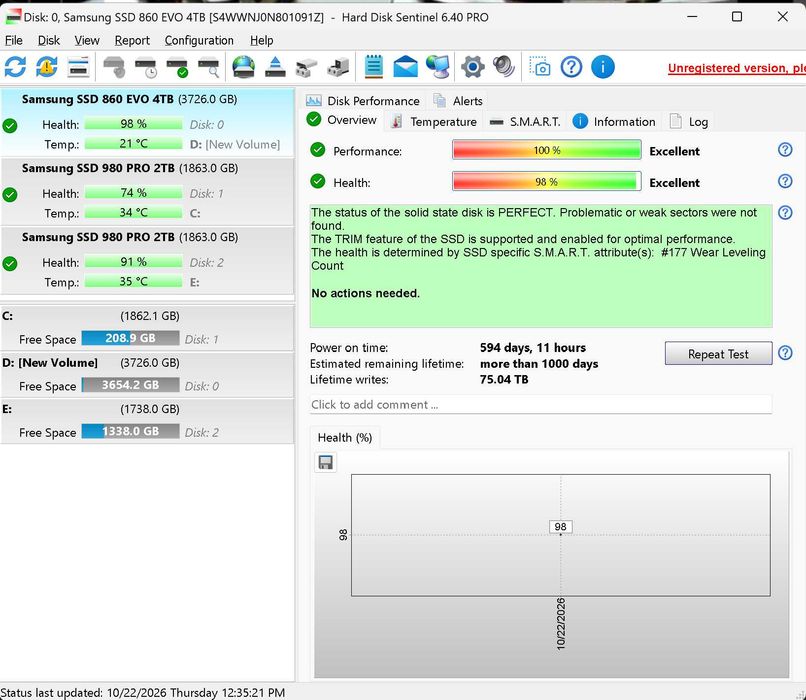Click 'more than 1000 days' remaining lifetime value
Image resolution: width=806 pixels, height=700 pixels.
(x=539, y=364)
